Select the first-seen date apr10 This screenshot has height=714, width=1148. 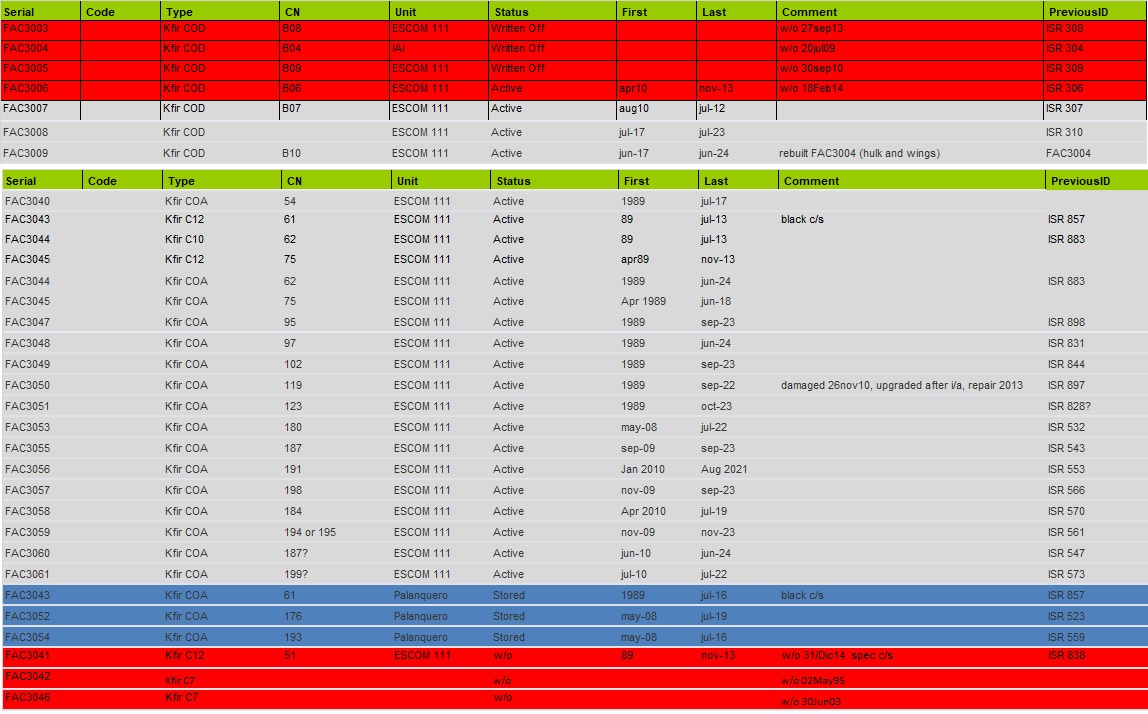tap(633, 88)
